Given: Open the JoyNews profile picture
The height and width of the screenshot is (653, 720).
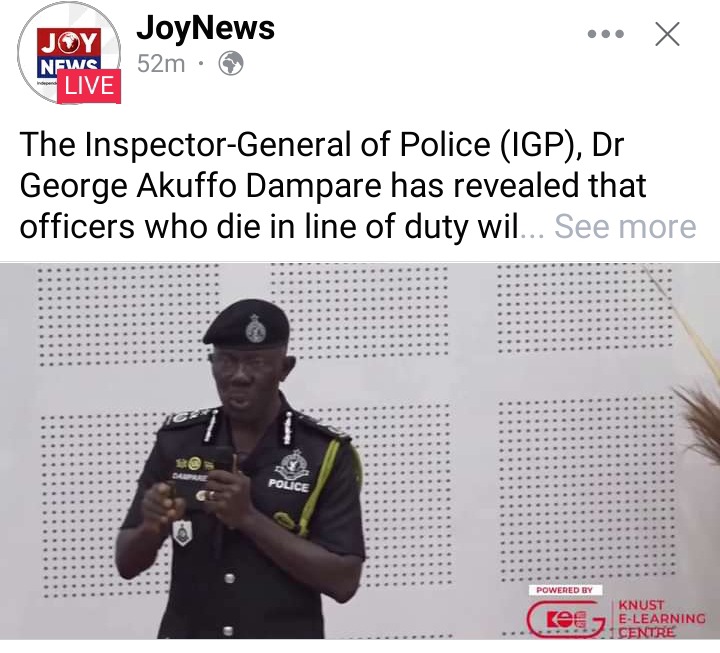Looking at the screenshot, I should 69,53.
